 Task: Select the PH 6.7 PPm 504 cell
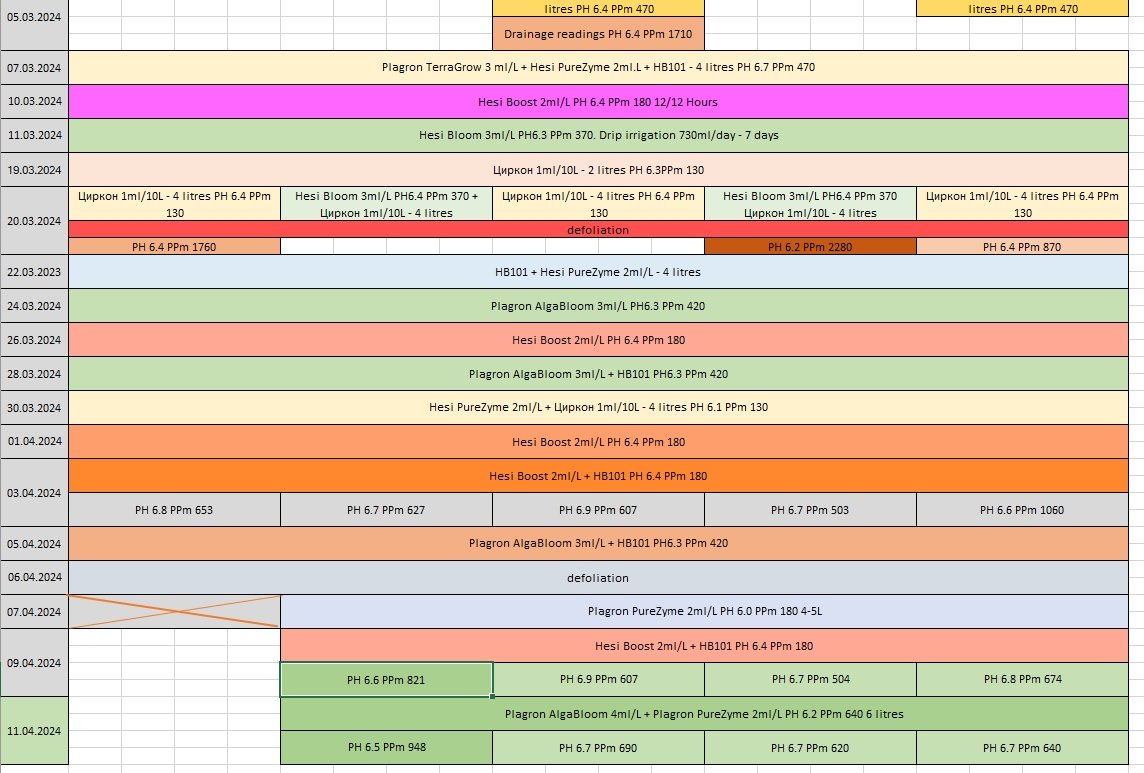click(x=810, y=680)
